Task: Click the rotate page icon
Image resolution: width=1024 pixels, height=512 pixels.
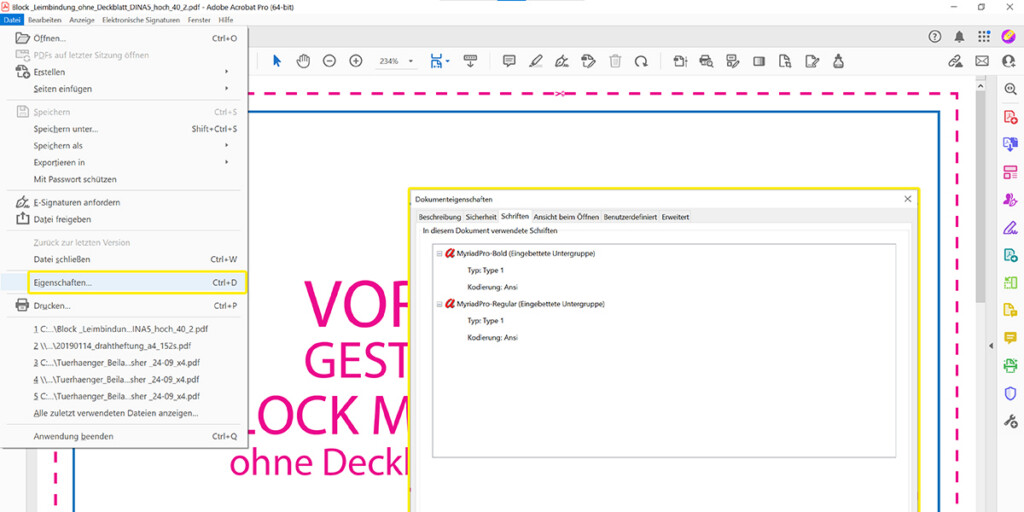Action: click(641, 61)
